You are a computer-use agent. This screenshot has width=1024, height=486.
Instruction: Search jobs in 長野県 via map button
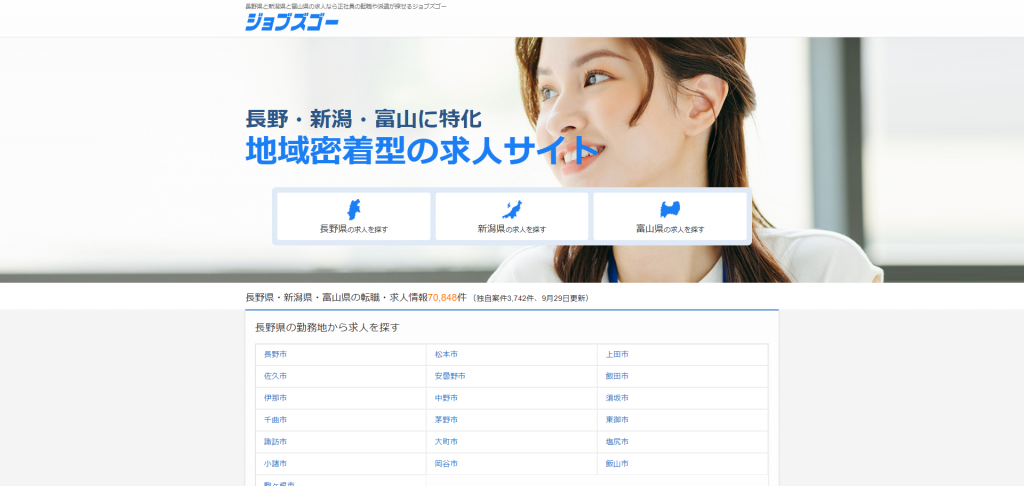point(354,216)
